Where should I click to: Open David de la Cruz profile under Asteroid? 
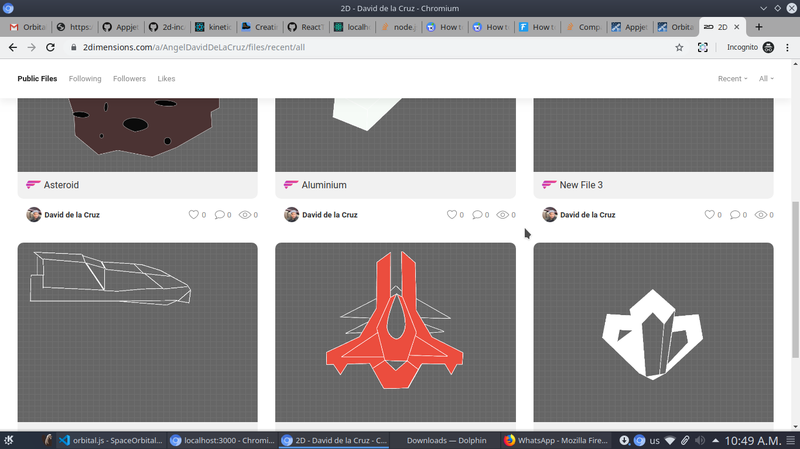71,214
